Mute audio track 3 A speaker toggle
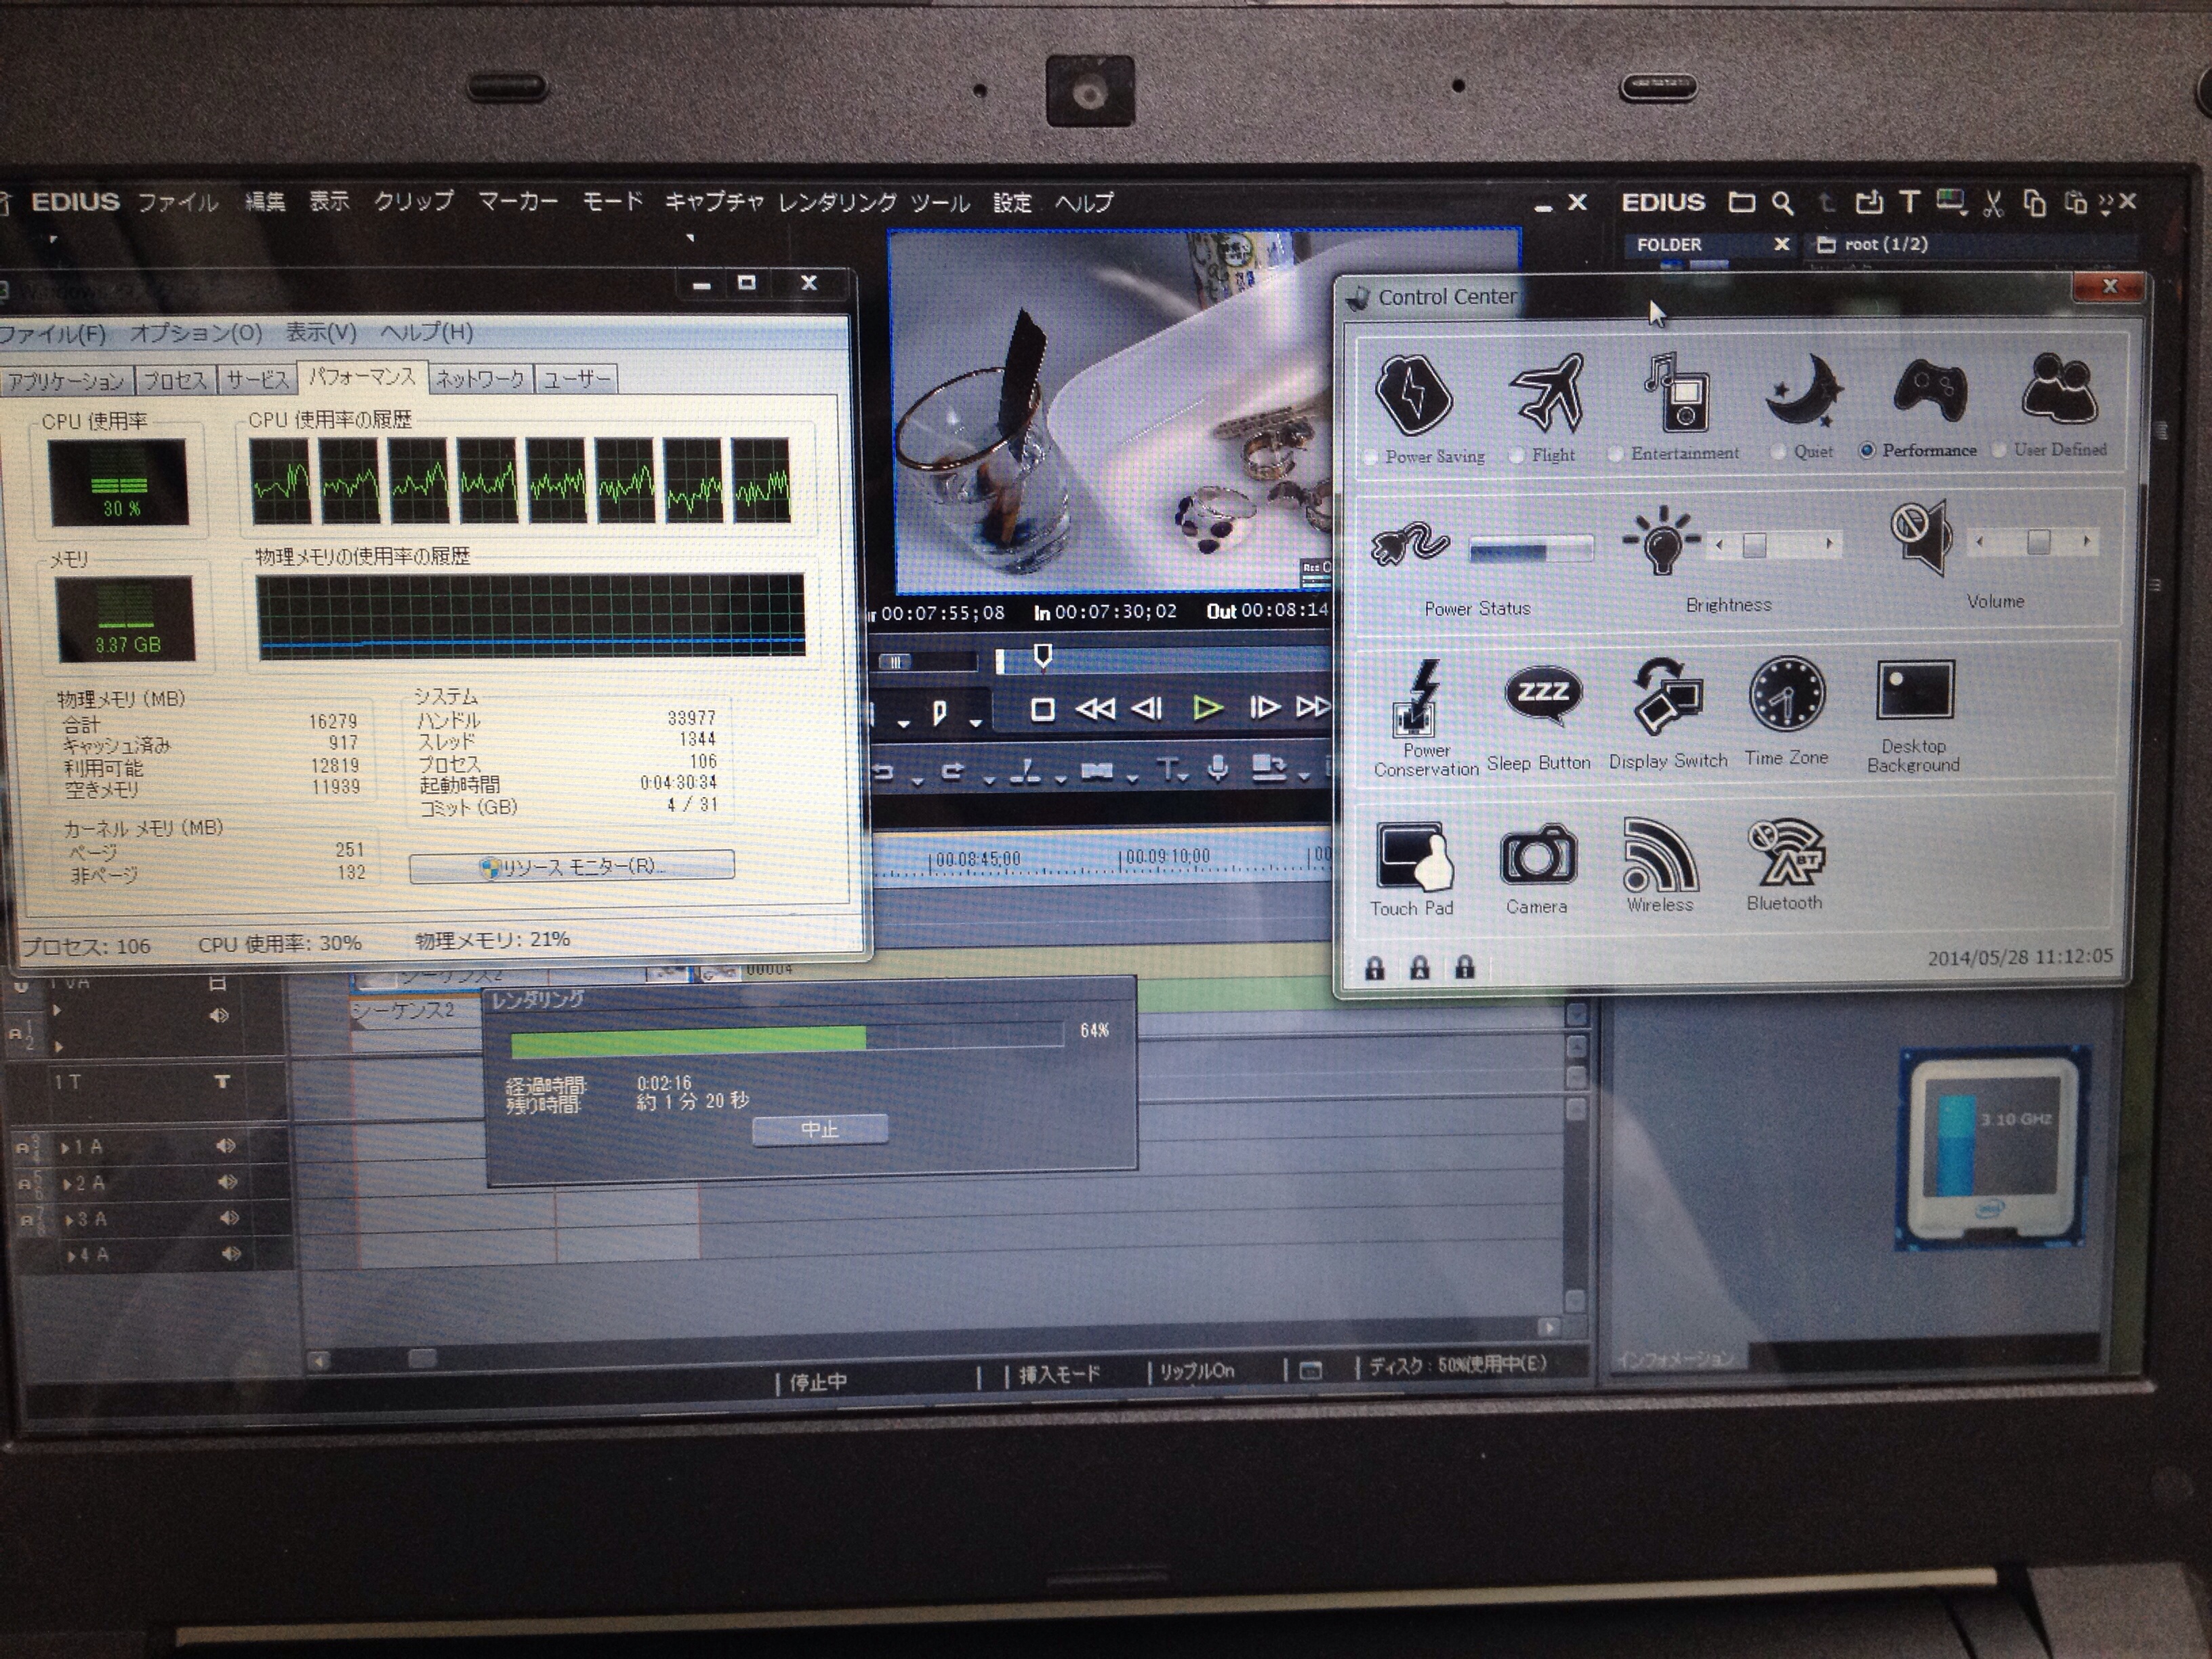Screen dimensions: 2212x1659 coord(230,1218)
